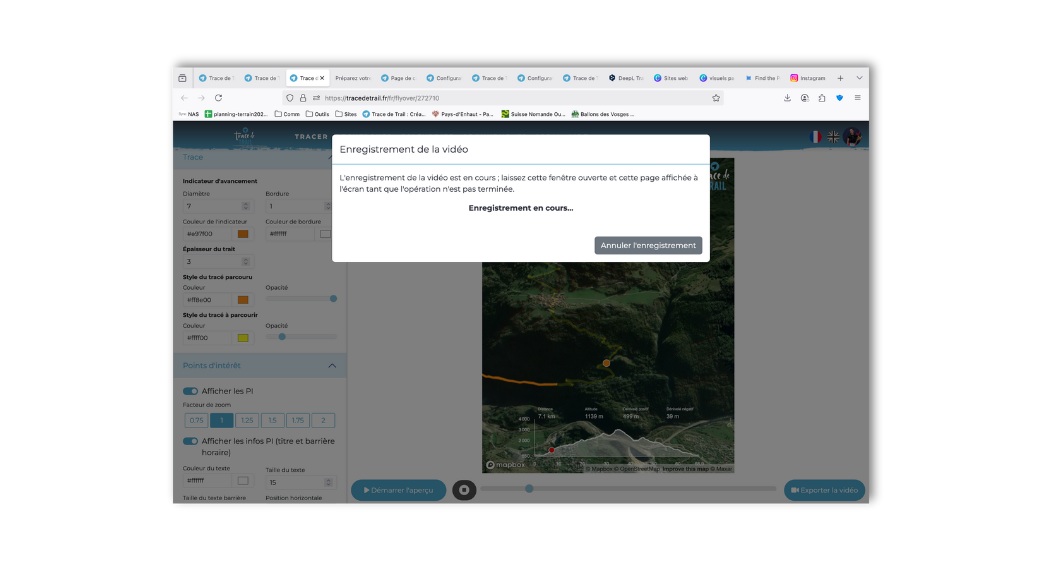This screenshot has width=1050, height=564.
Task: Click the yellow tracé à parcourir swatch
Action: (243, 338)
